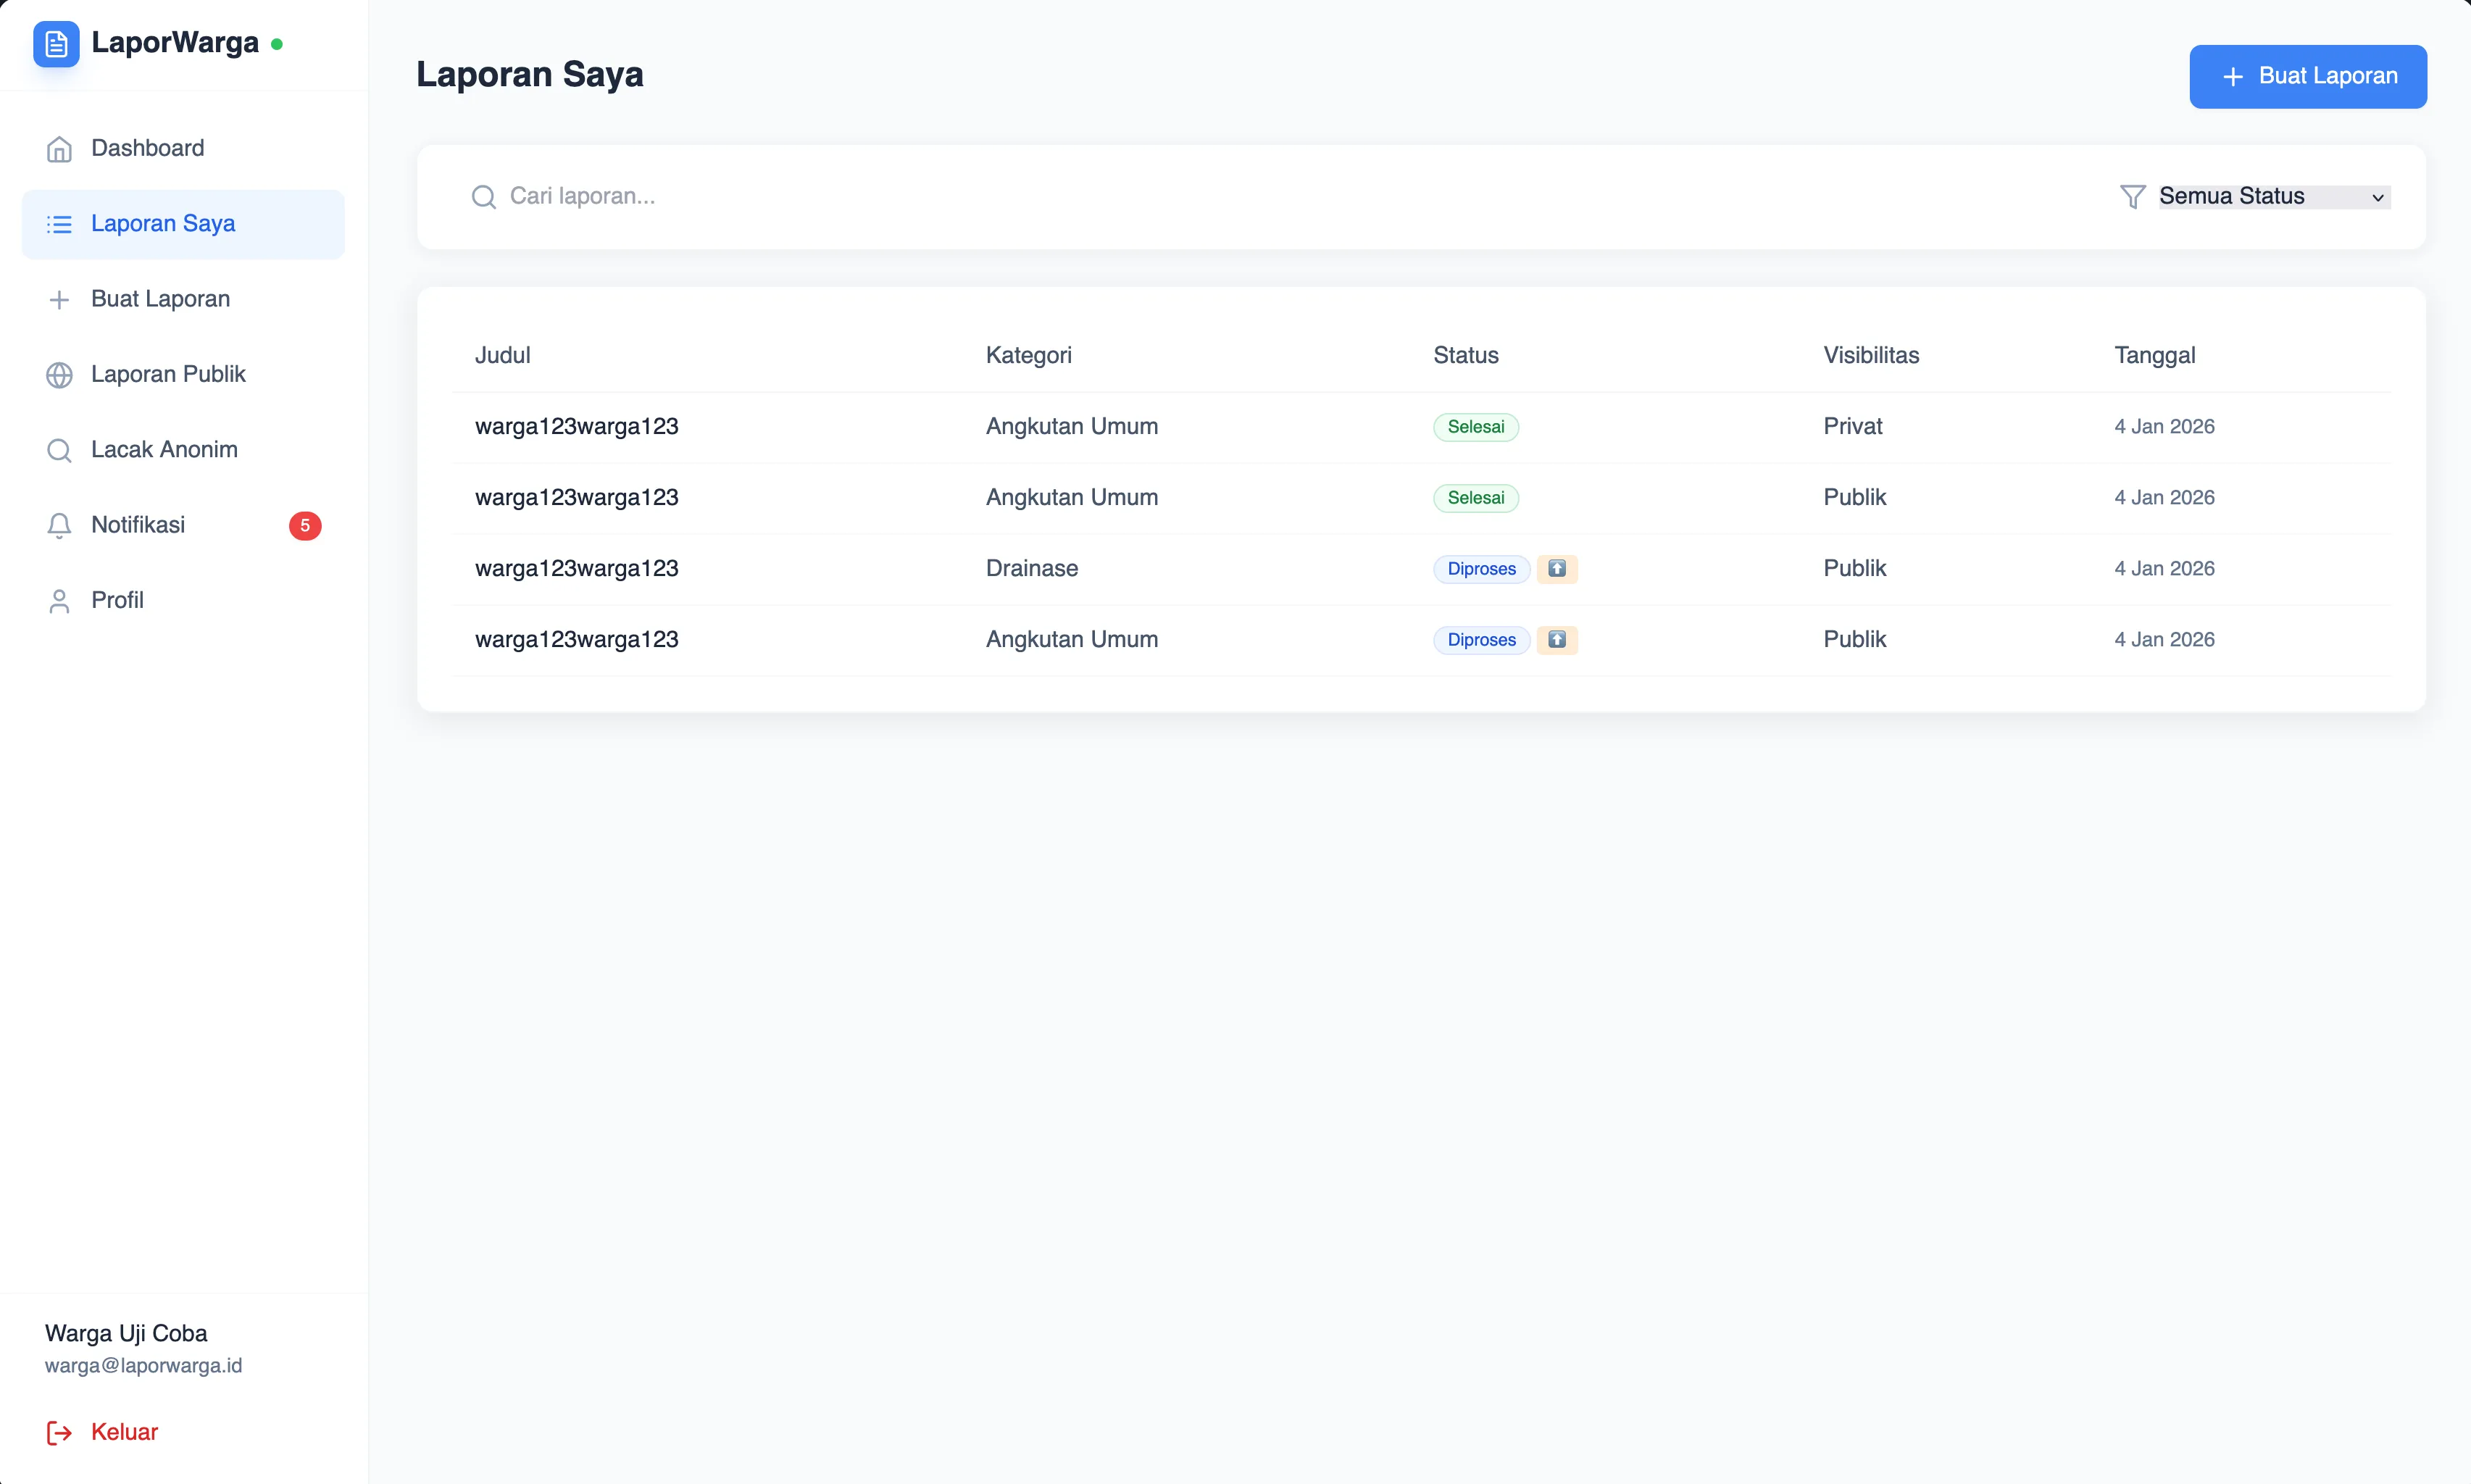
Task: Open the Selesai status badge on first row
Action: click(1475, 426)
